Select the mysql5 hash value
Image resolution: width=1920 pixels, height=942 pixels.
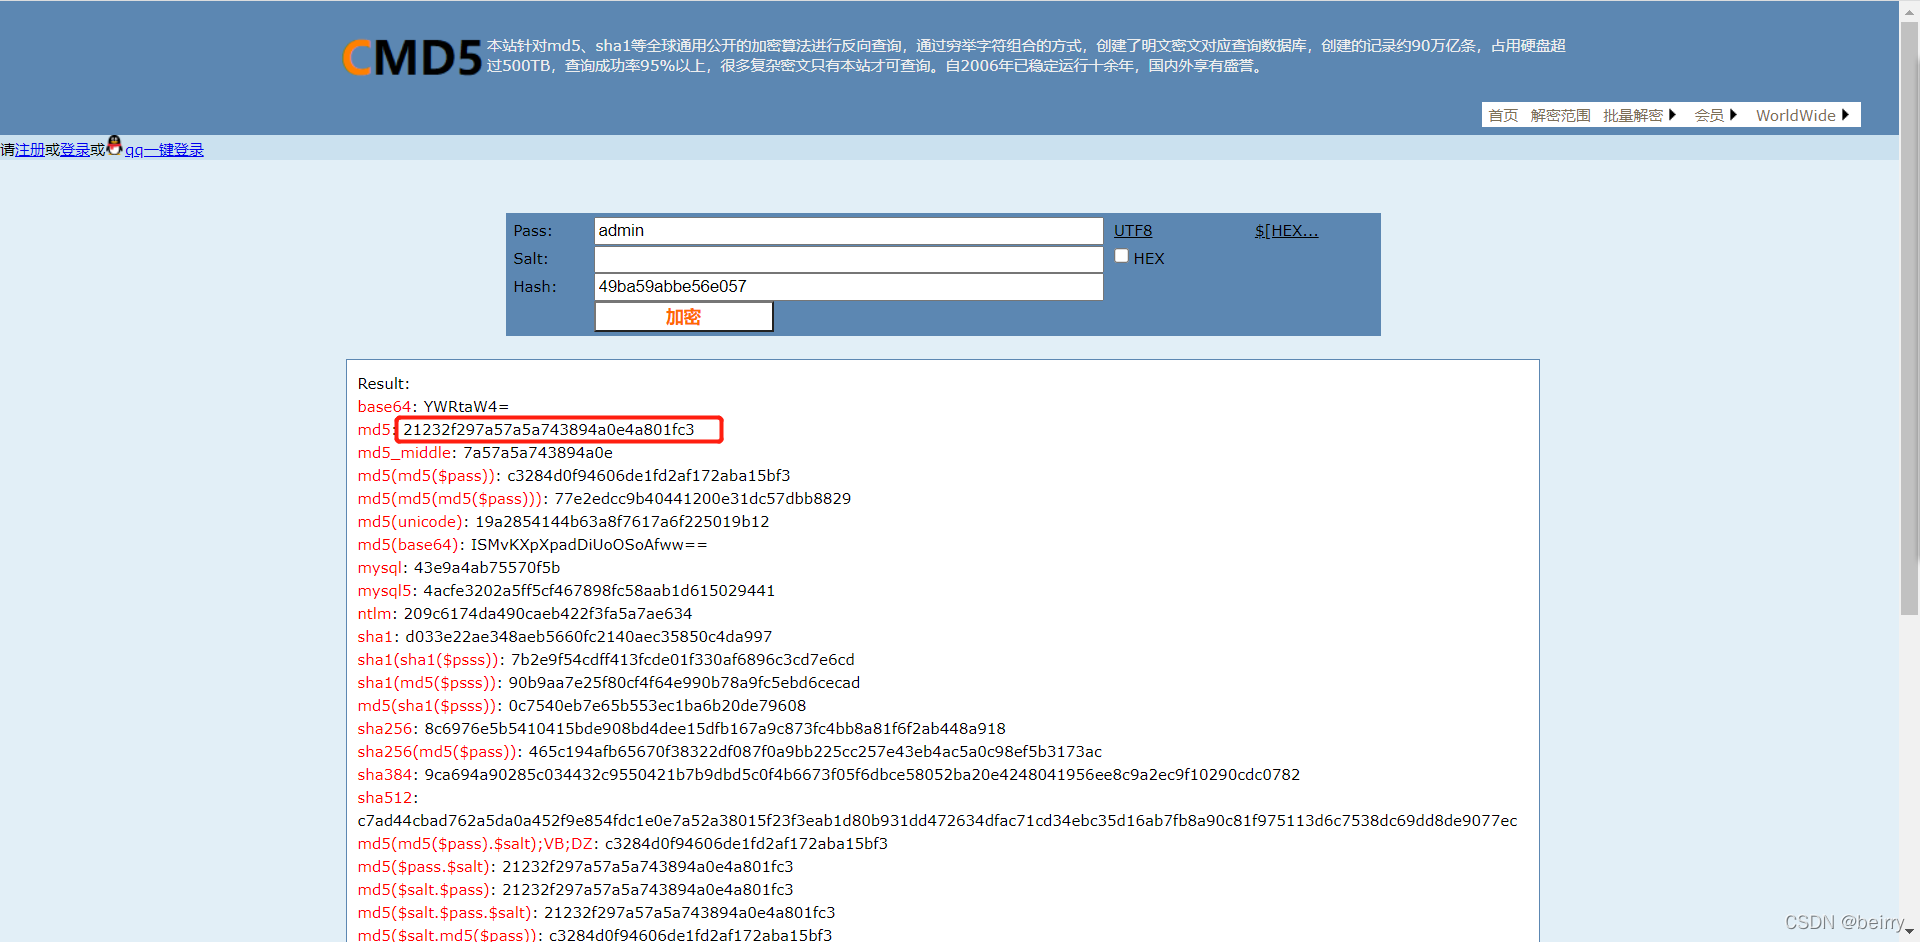point(599,591)
